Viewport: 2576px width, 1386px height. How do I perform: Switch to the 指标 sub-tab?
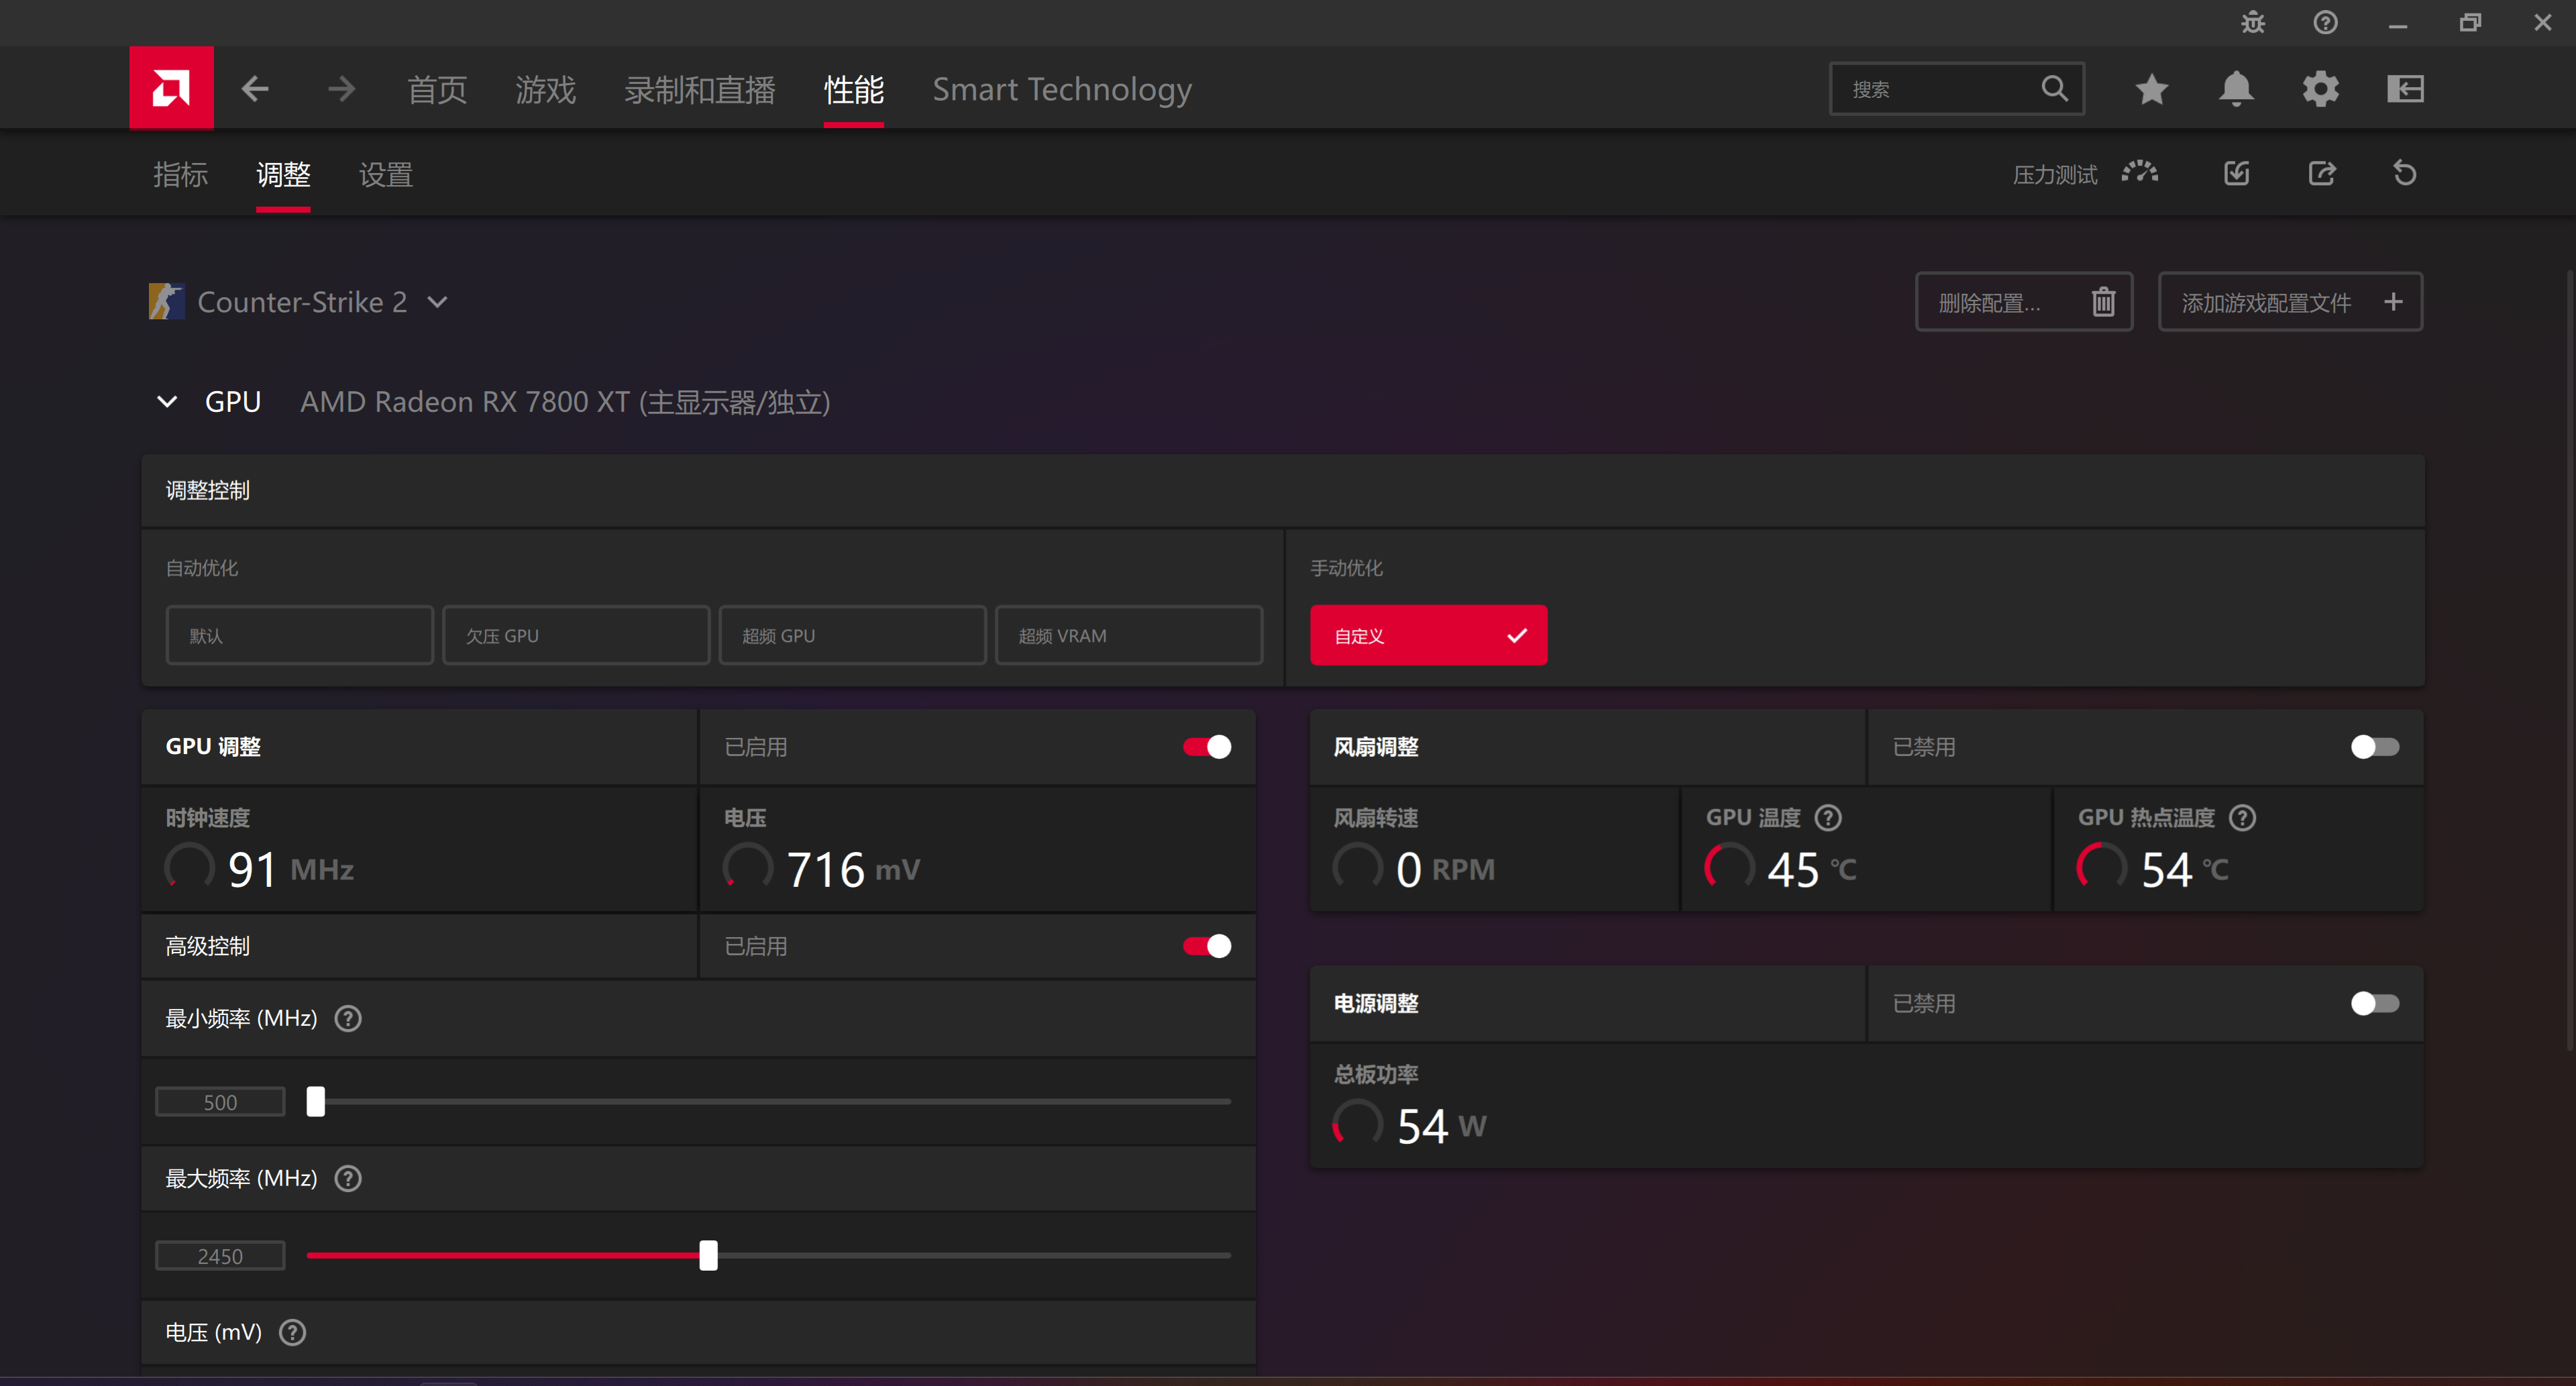(x=180, y=174)
